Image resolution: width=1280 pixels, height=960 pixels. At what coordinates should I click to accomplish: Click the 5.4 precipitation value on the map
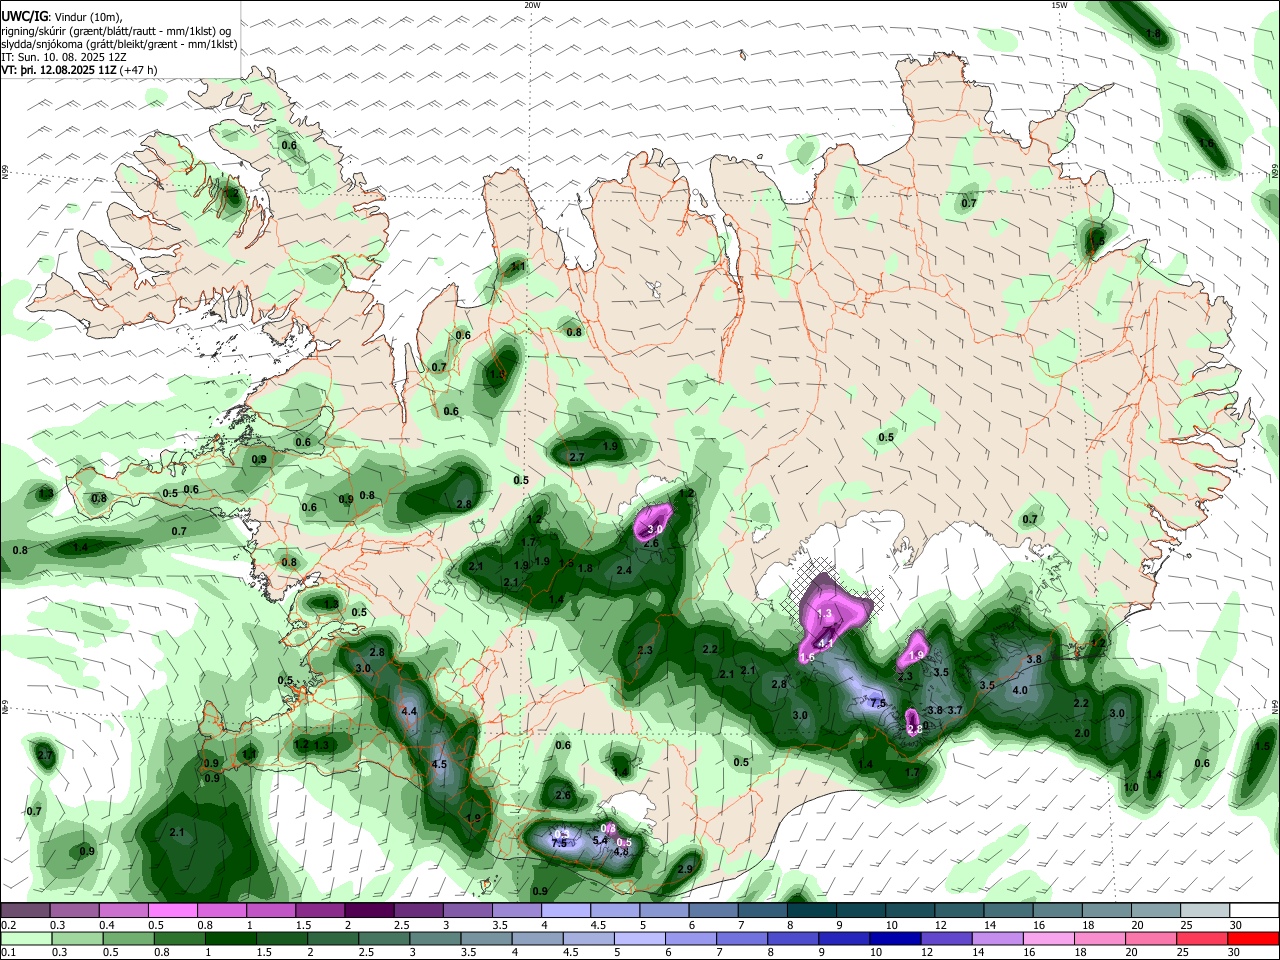tap(600, 841)
